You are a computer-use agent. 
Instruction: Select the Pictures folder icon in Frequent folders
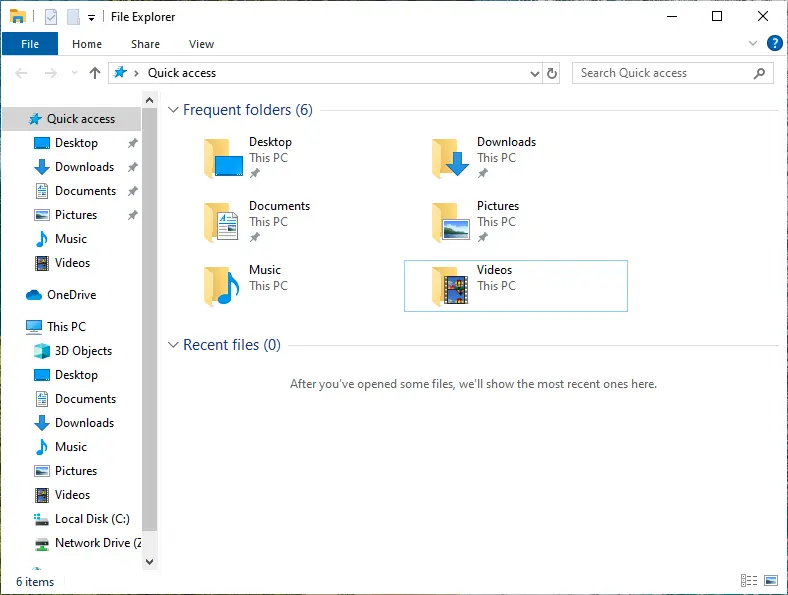[451, 222]
